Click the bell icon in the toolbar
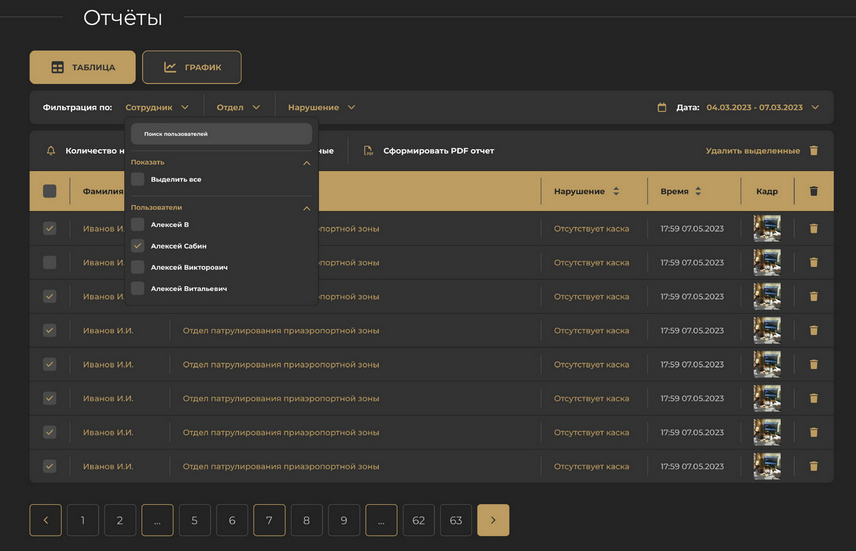 click(51, 151)
